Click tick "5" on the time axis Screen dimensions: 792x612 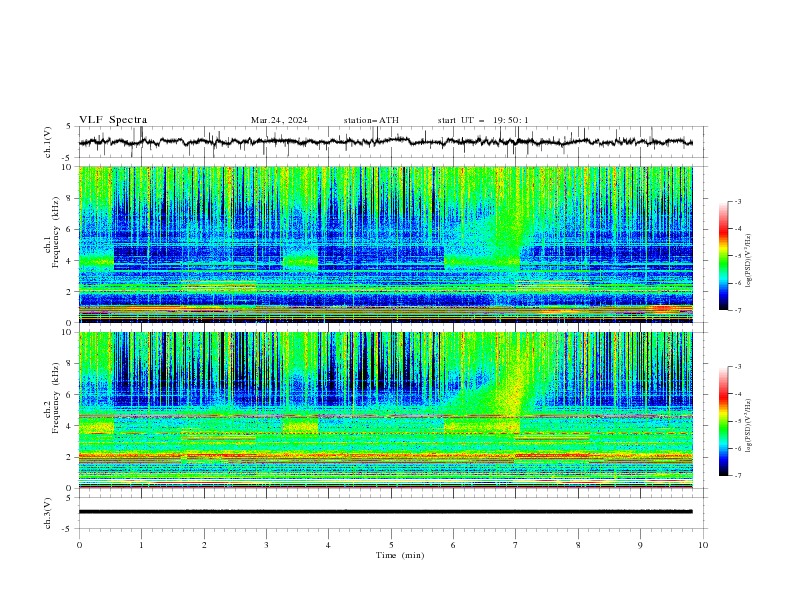tap(391, 545)
